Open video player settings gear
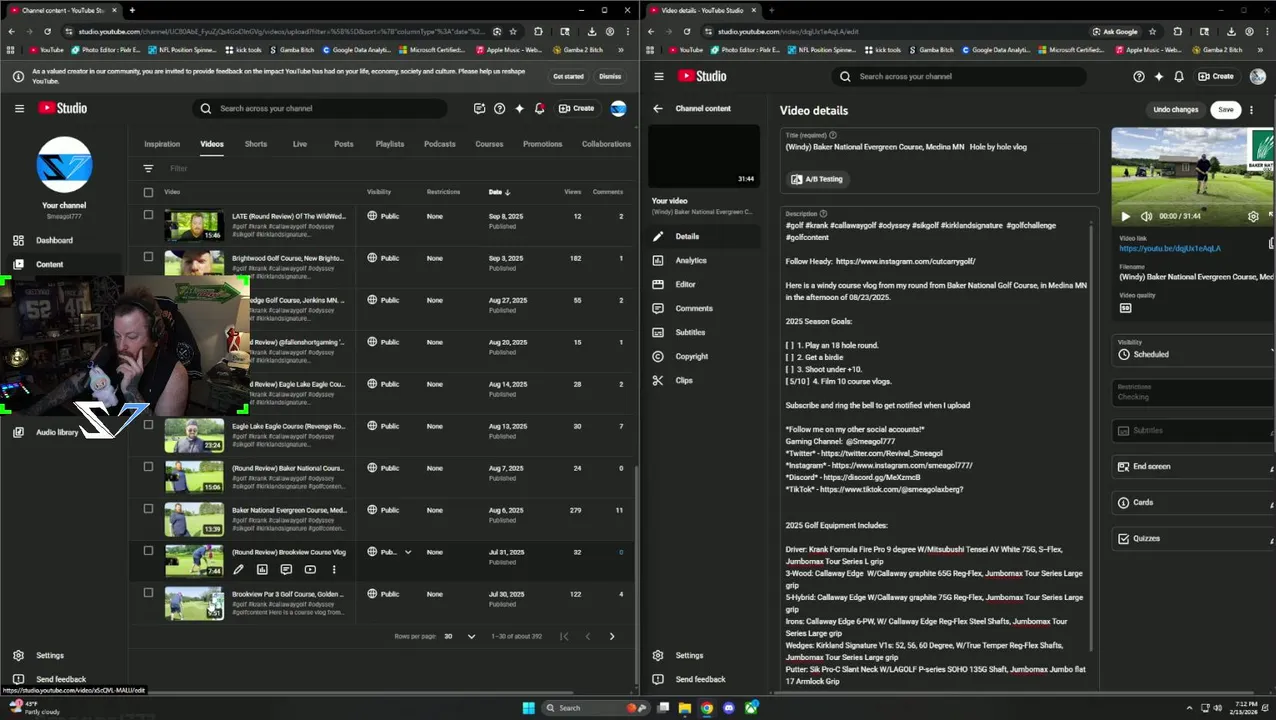The width and height of the screenshot is (1276, 720). pos(1253,216)
